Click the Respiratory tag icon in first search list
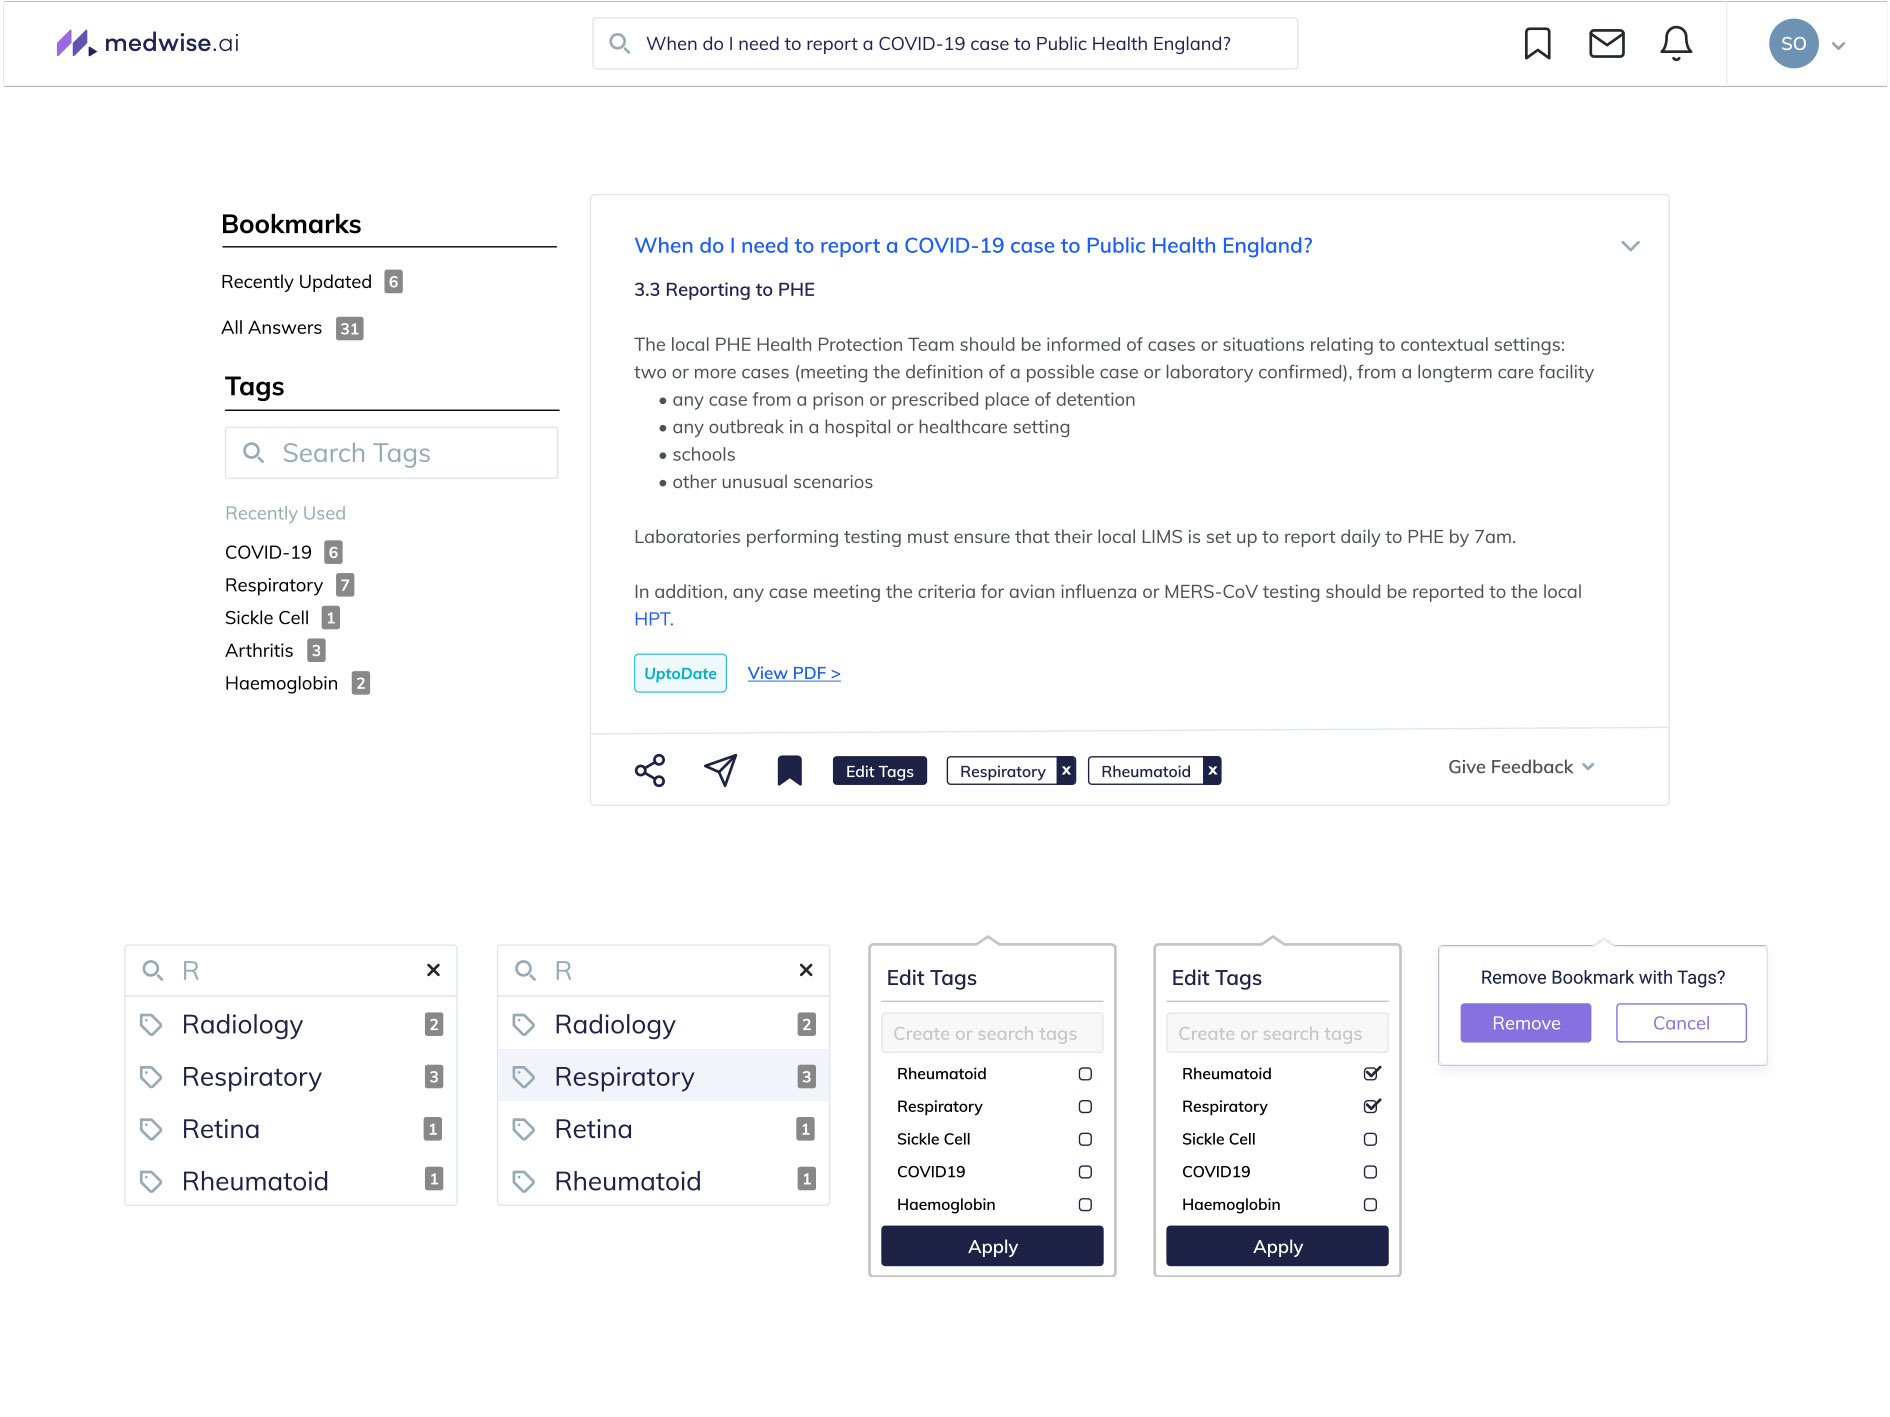Viewport: 1890px width, 1417px height. (151, 1077)
